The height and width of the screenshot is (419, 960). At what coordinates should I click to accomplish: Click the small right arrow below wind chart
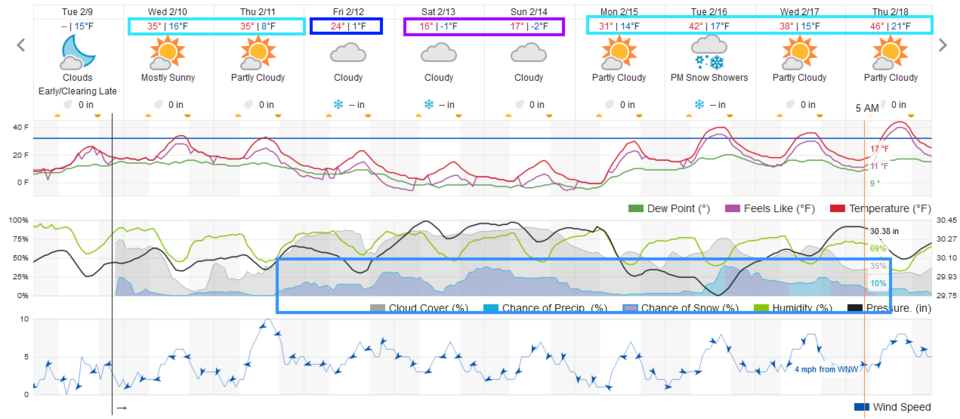coord(121,407)
